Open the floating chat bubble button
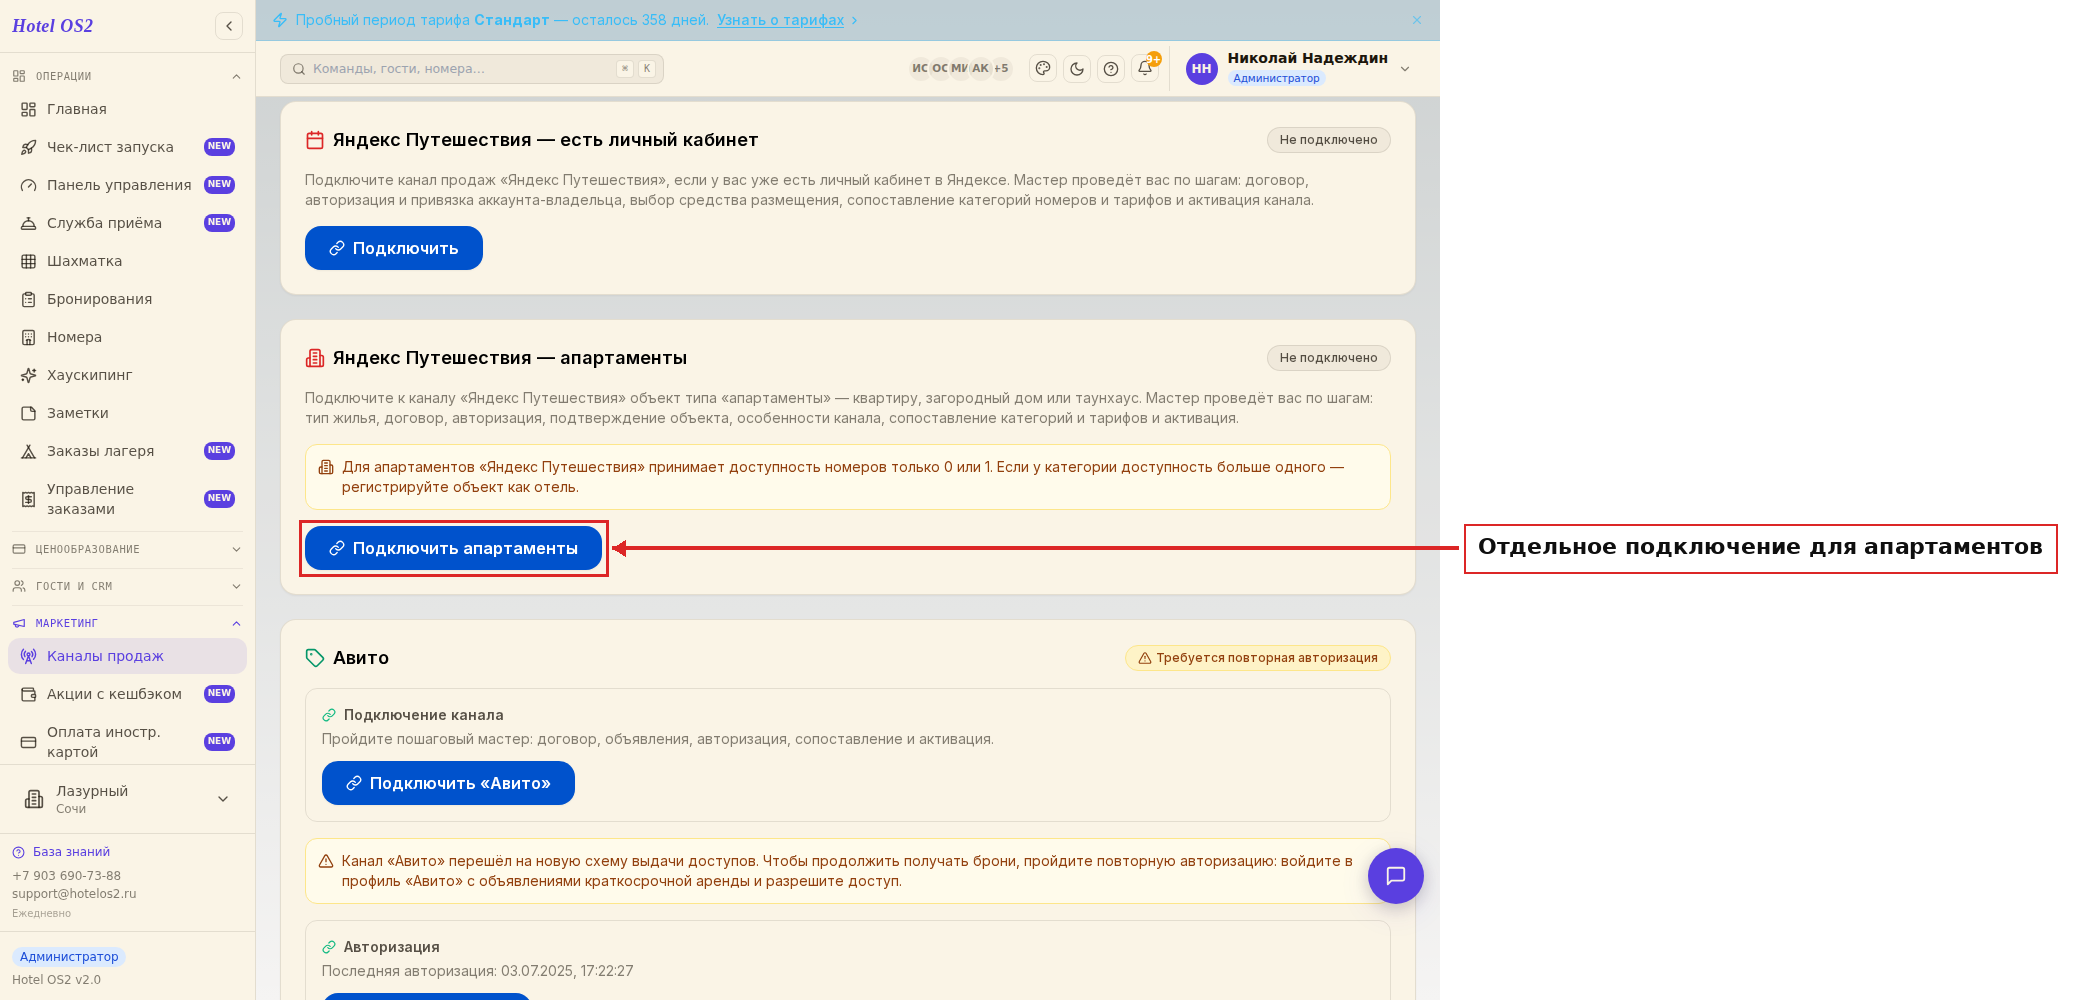This screenshot has width=2081, height=1000. click(1395, 876)
